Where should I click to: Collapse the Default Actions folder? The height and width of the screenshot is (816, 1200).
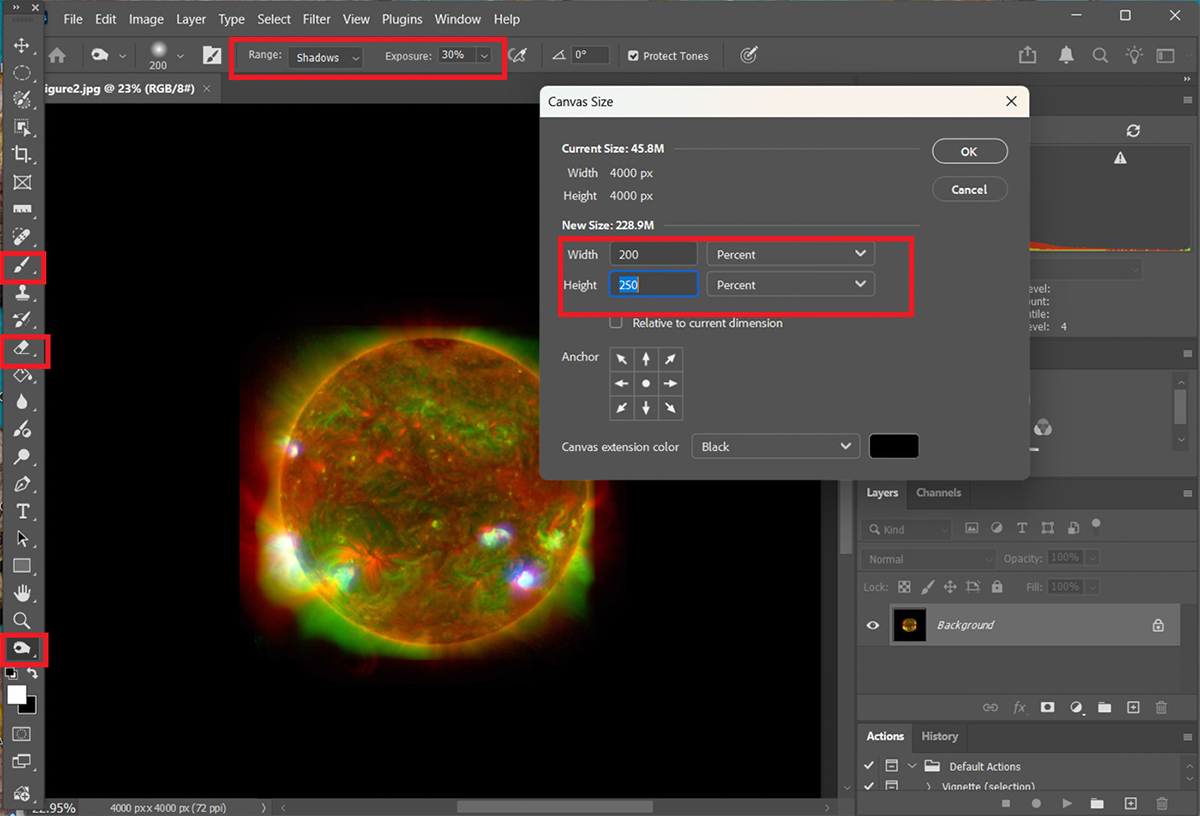pyautogui.click(x=912, y=766)
